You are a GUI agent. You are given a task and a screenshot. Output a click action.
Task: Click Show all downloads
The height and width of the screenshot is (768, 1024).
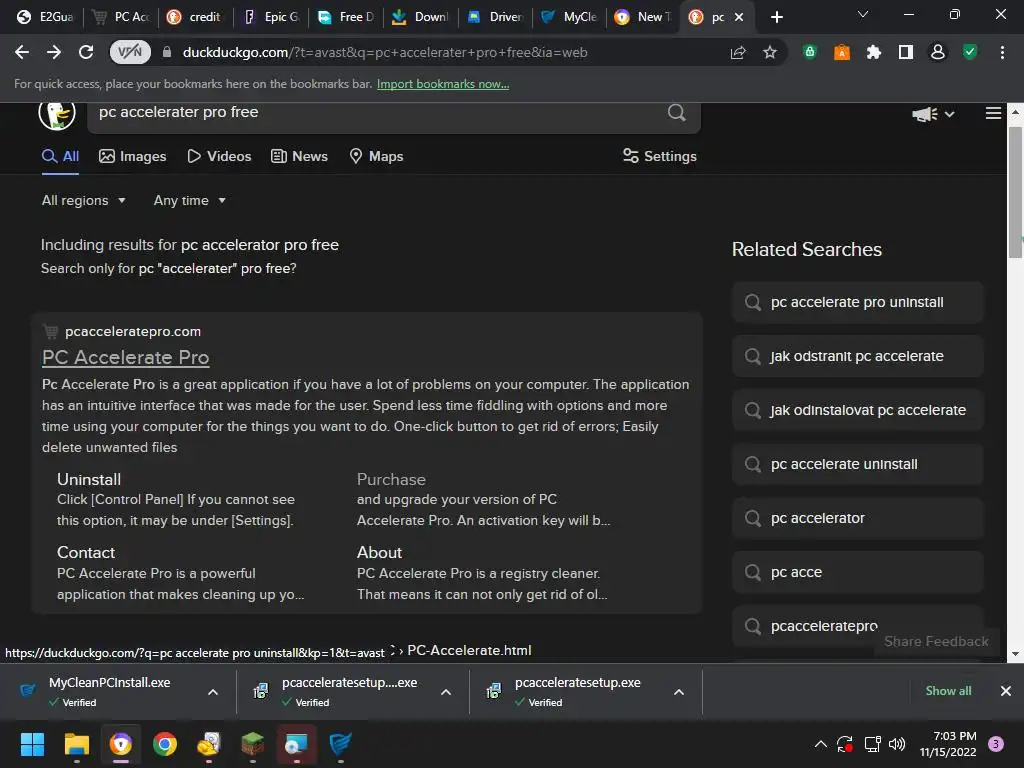pyautogui.click(x=948, y=691)
